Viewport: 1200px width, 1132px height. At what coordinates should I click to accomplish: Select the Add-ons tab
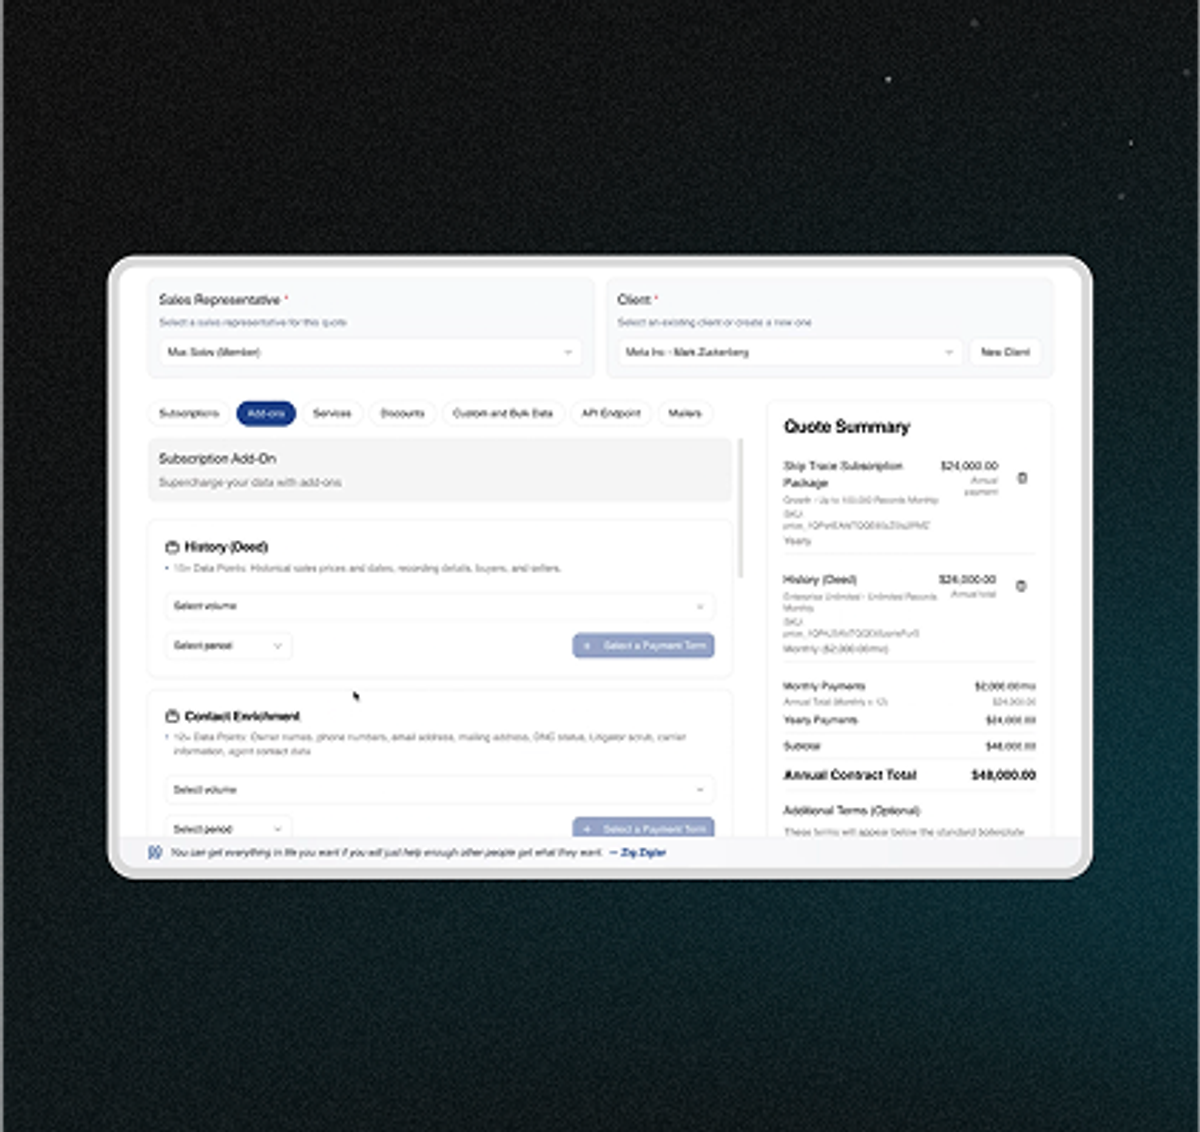(266, 413)
